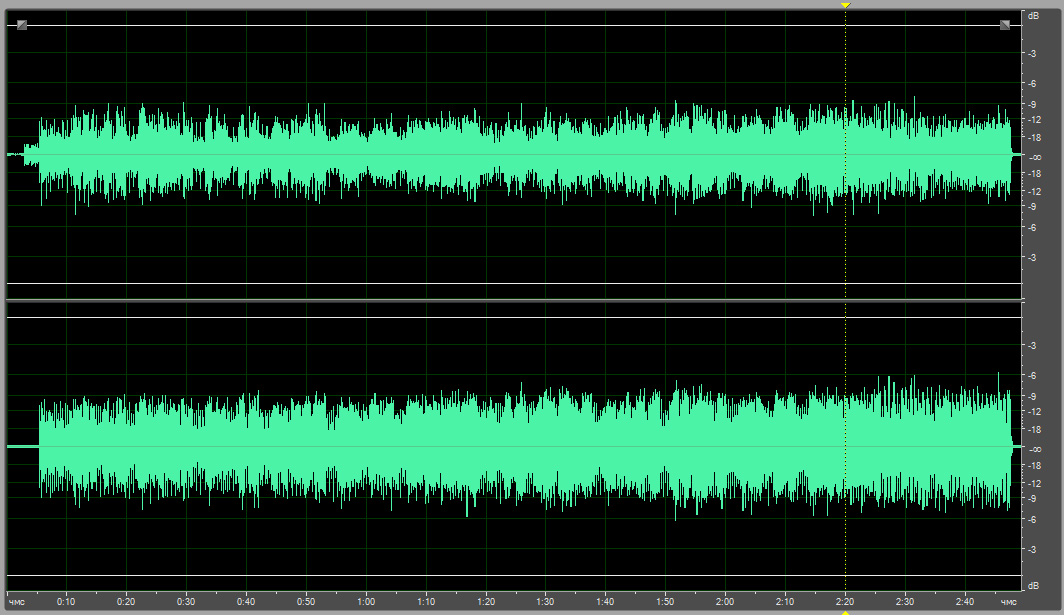Click the -3 dB mark atop upper channel scale
Screen dimensions: 1064x615
(x=1033, y=52)
